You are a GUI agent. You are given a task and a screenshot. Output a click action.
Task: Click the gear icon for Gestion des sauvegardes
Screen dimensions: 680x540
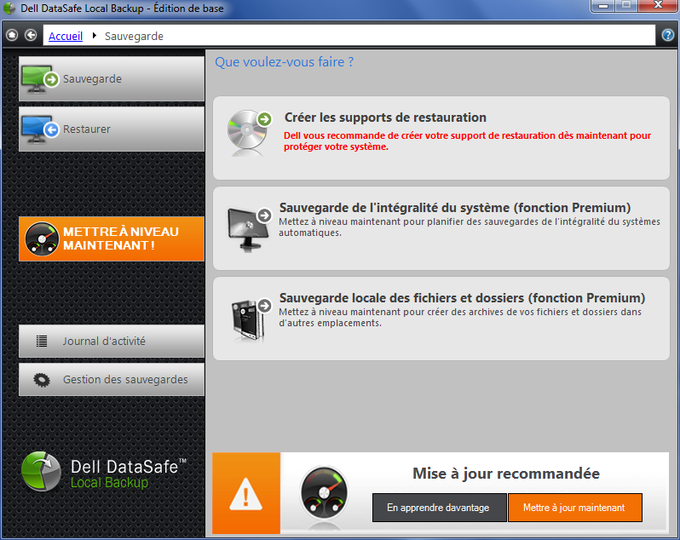click(42, 380)
